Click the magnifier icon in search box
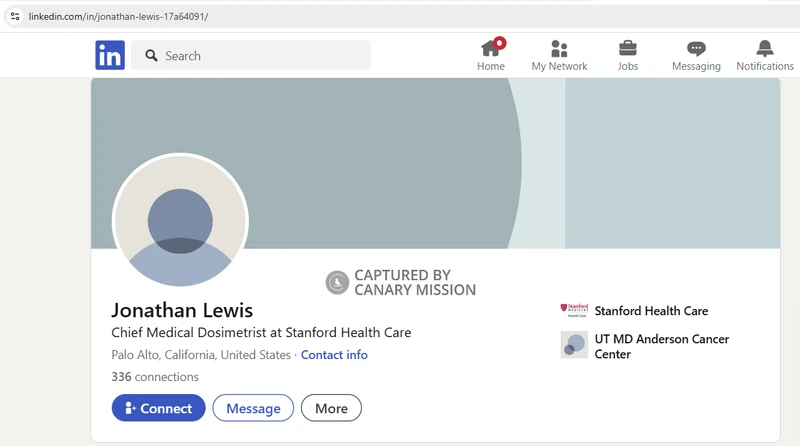Screen dimensions: 800x446 [151, 56]
